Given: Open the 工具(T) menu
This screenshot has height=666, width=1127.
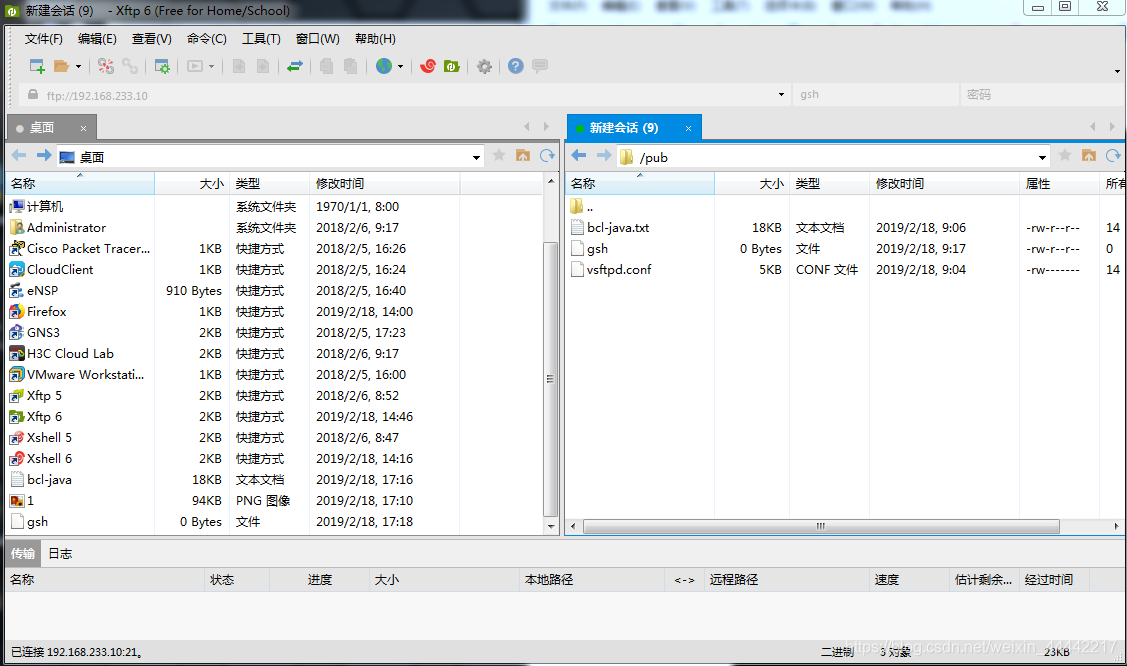Looking at the screenshot, I should tap(261, 39).
